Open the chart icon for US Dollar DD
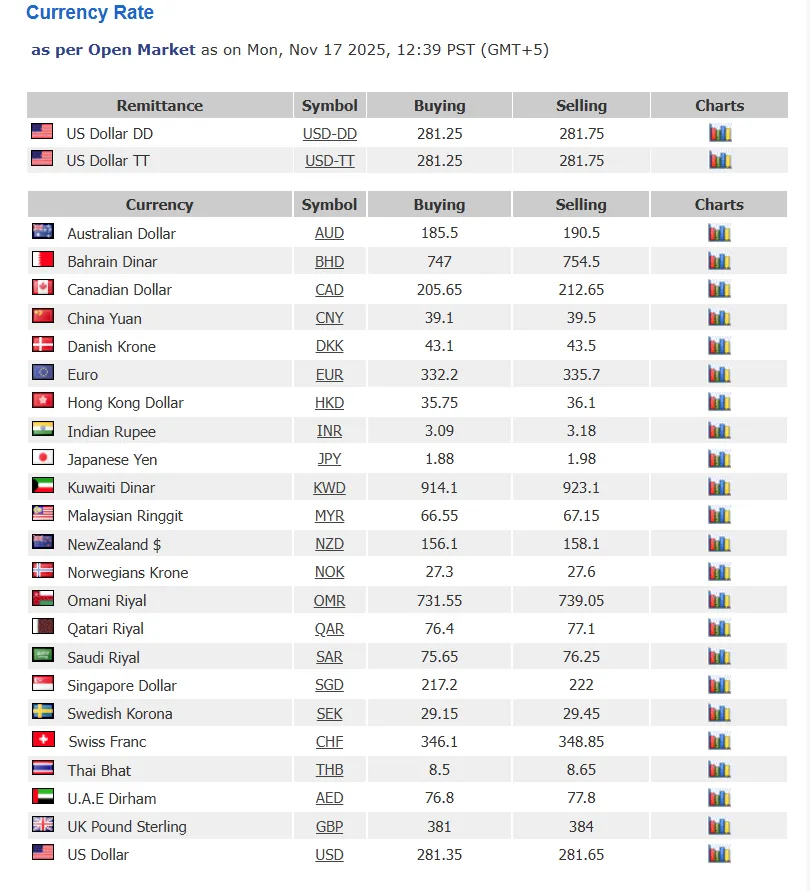810x891 pixels. coord(720,133)
